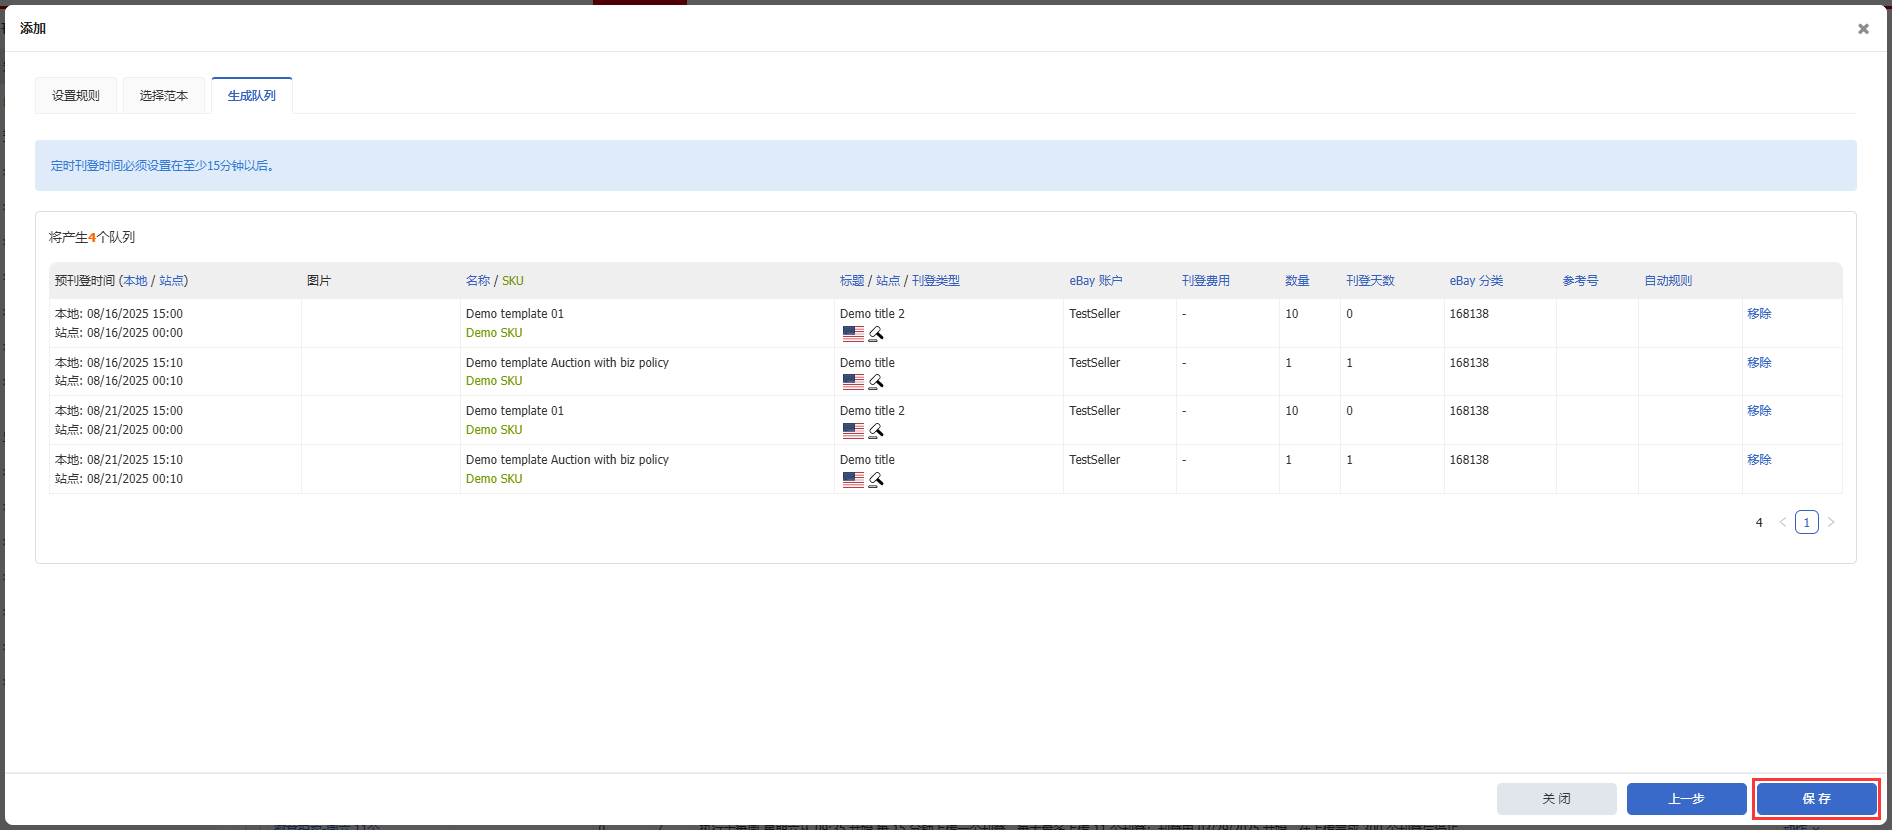Click the US flag icon in fourth row
The image size is (1892, 830).
pyautogui.click(x=853, y=480)
